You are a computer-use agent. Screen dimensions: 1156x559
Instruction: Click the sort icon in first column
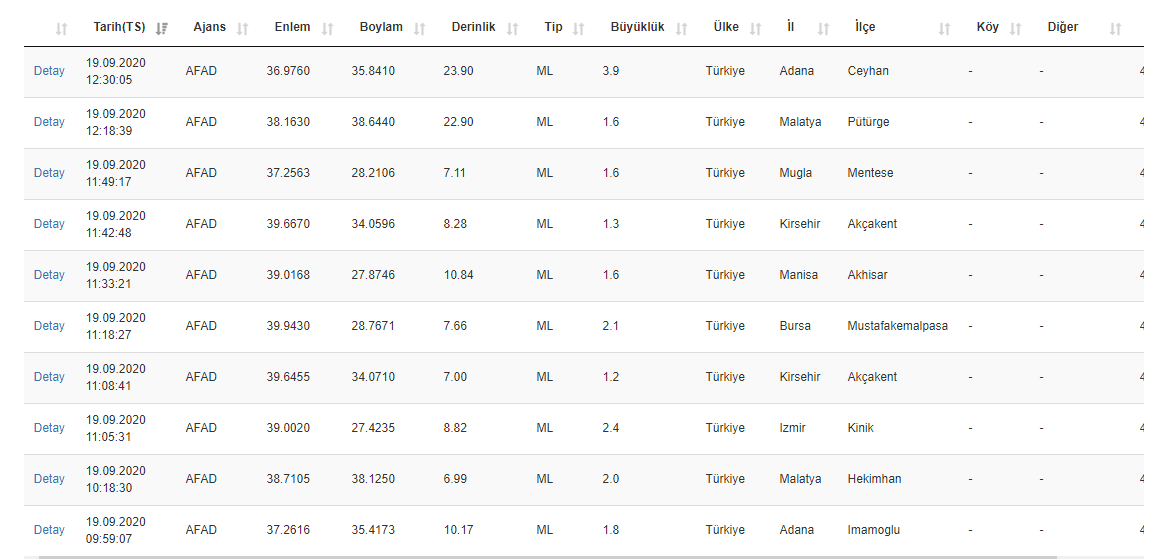click(61, 29)
